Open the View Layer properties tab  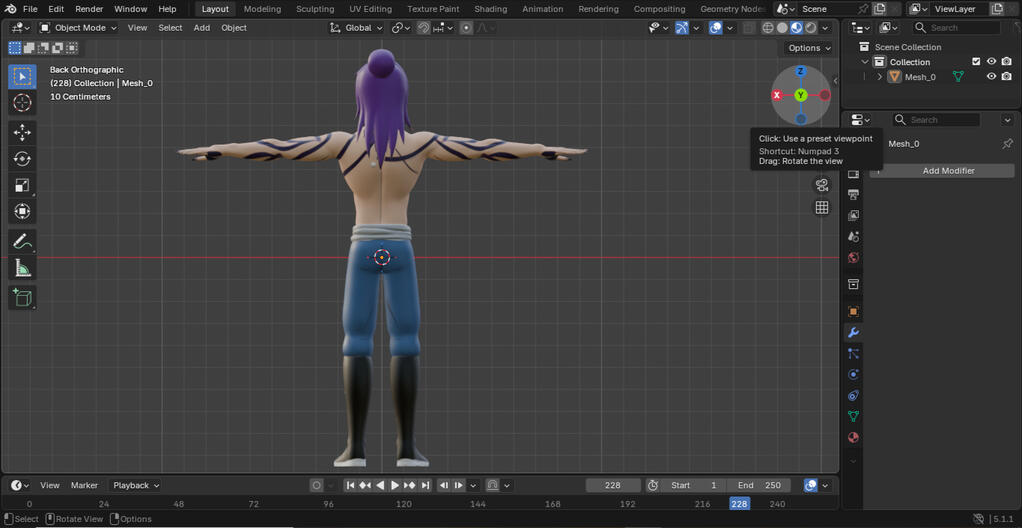coord(853,215)
